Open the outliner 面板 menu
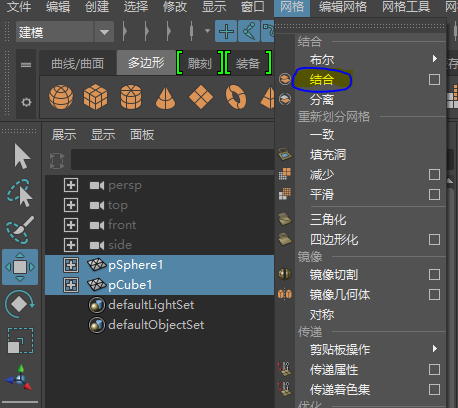This screenshot has width=458, height=408. coord(142,135)
